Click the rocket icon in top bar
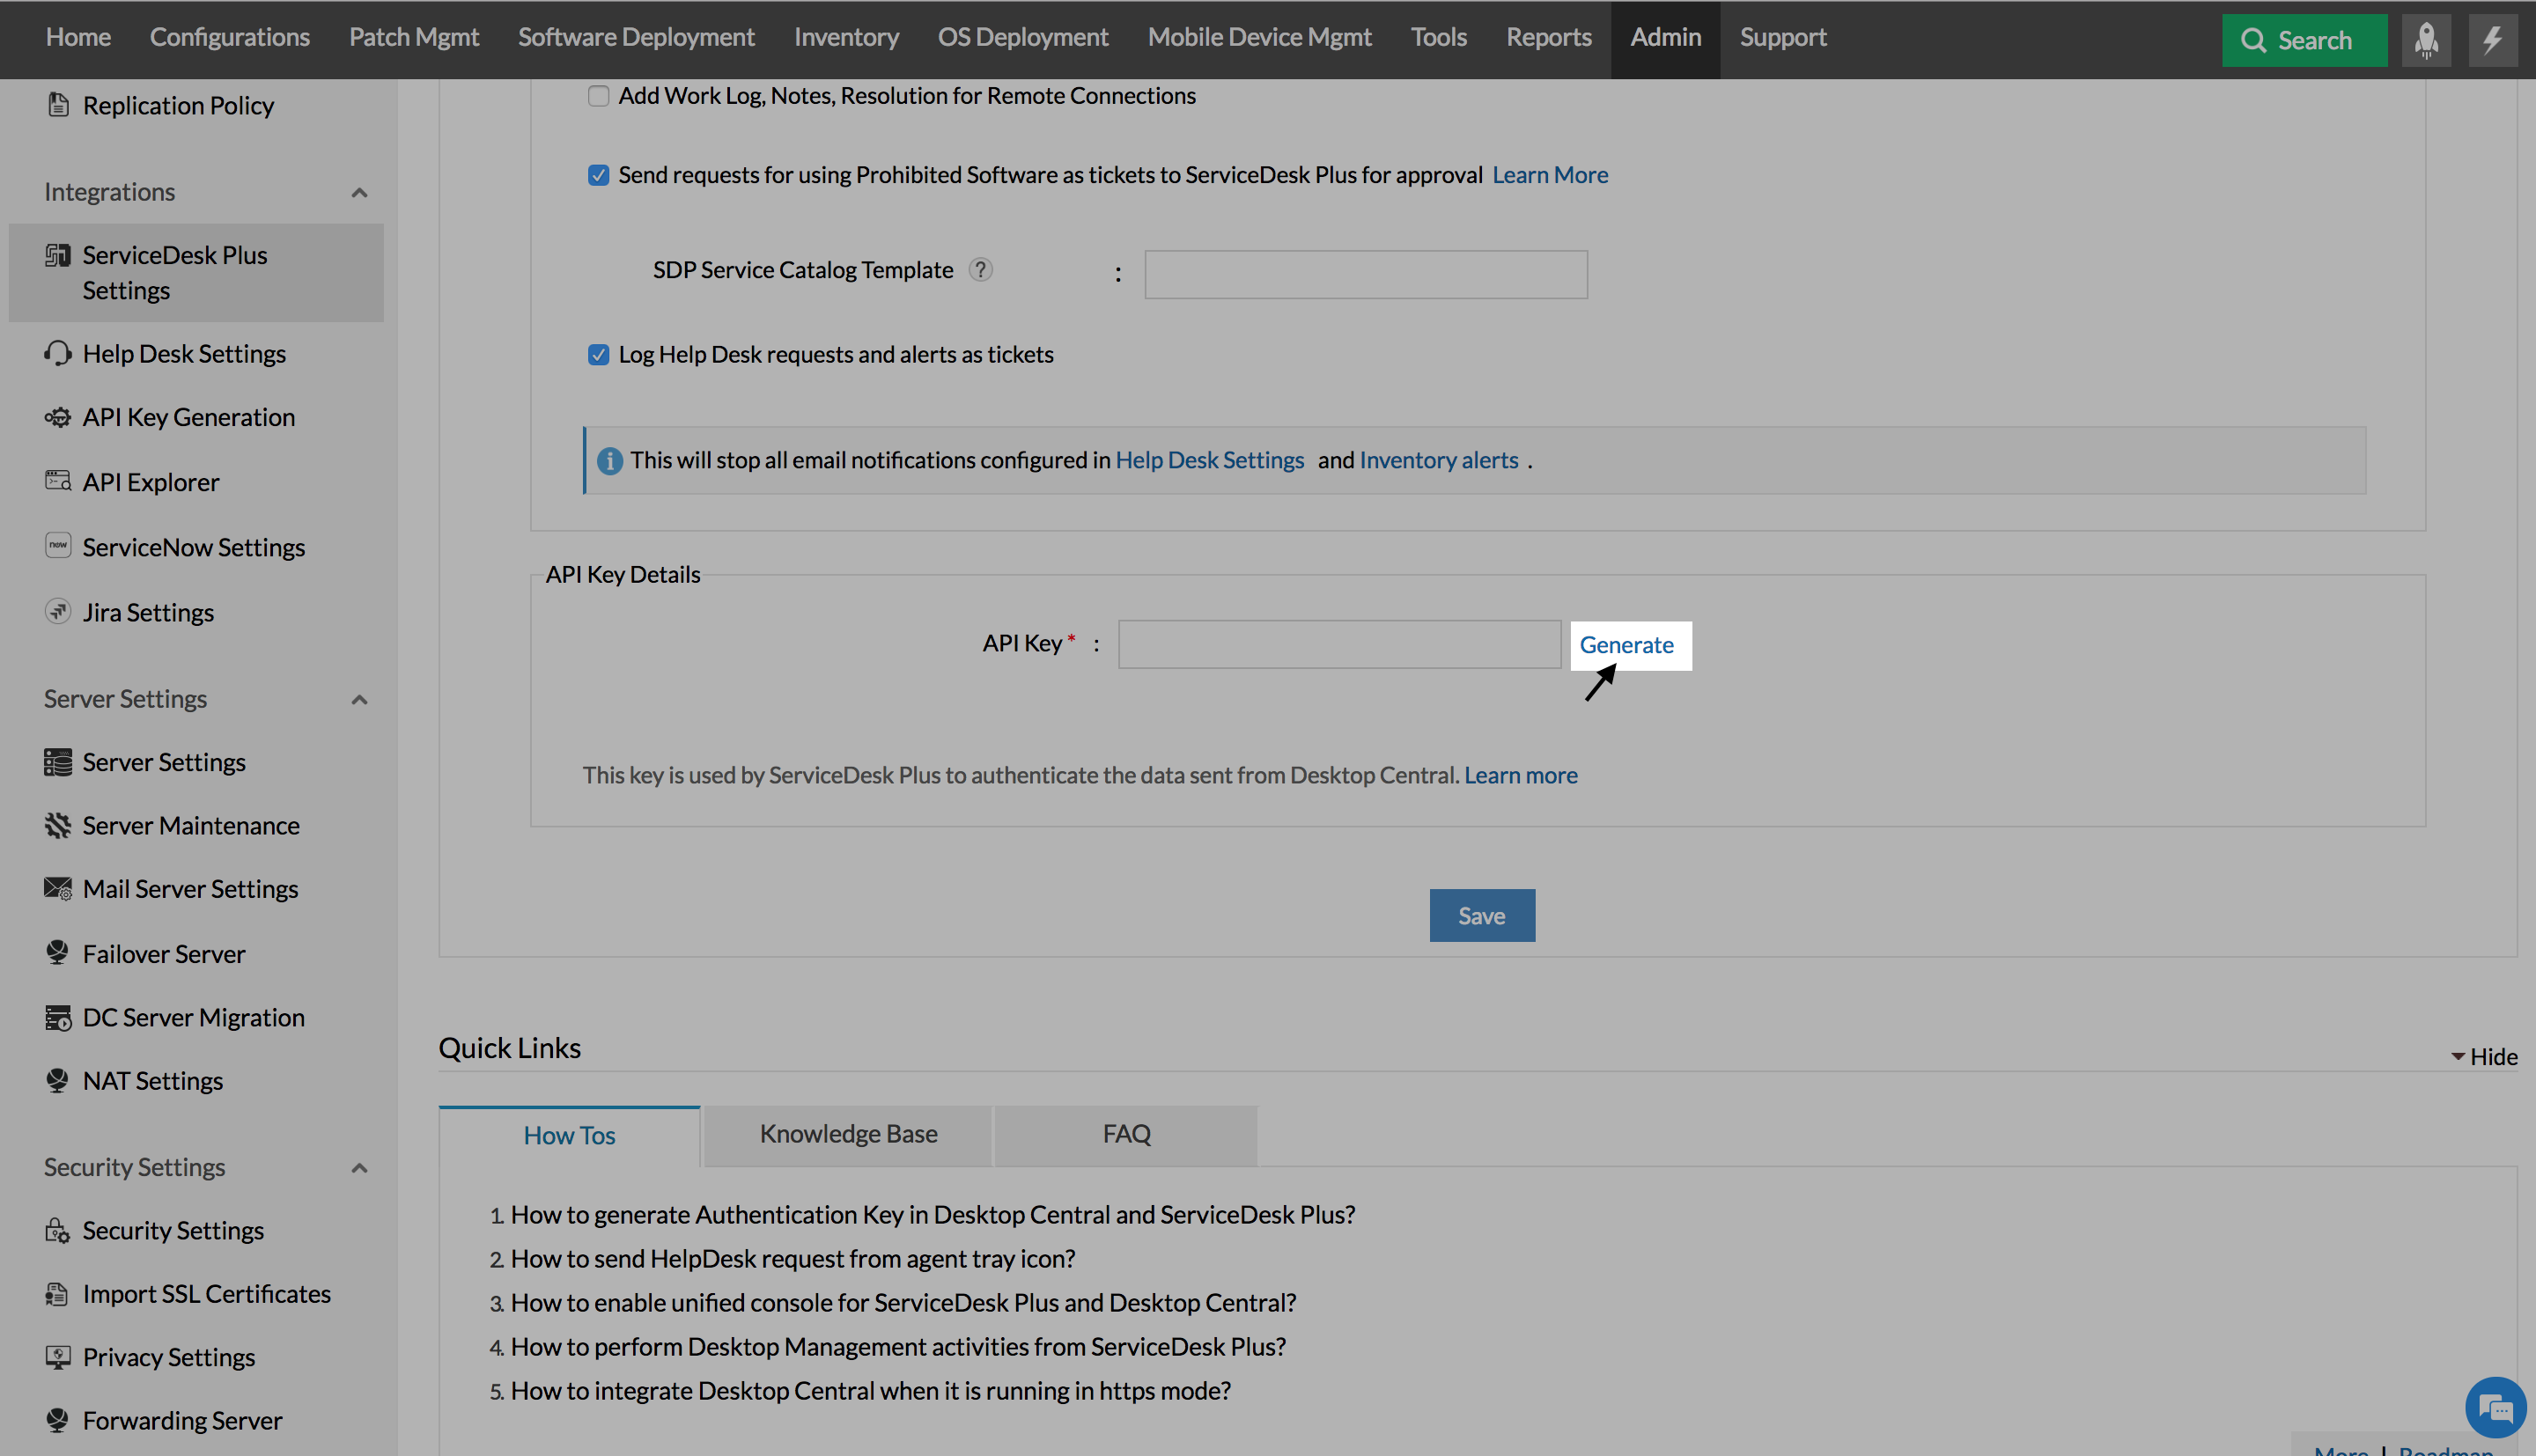 (x=2425, y=40)
